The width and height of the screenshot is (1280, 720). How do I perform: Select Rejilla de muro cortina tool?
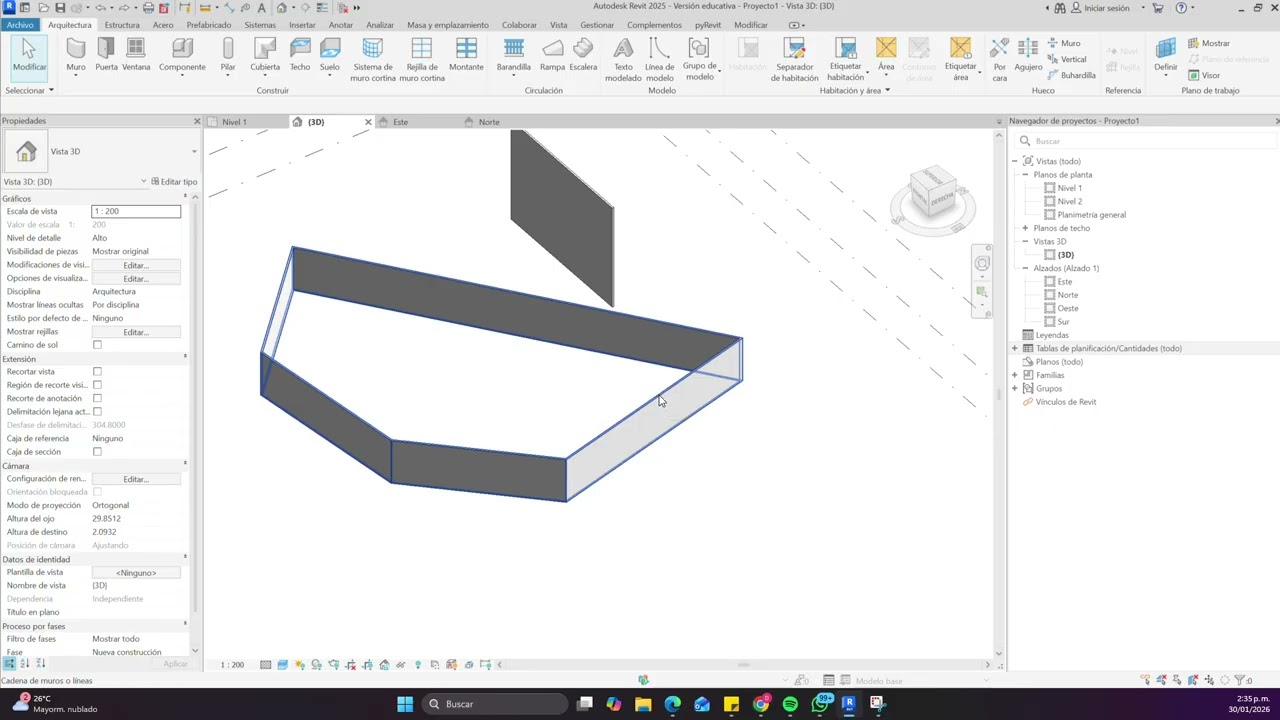pyautogui.click(x=422, y=60)
